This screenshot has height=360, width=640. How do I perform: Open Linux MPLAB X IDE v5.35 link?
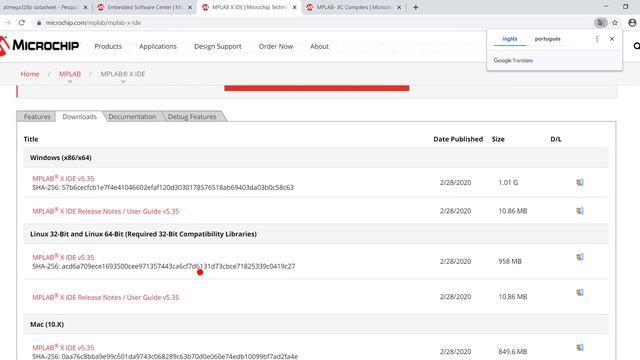tap(63, 257)
